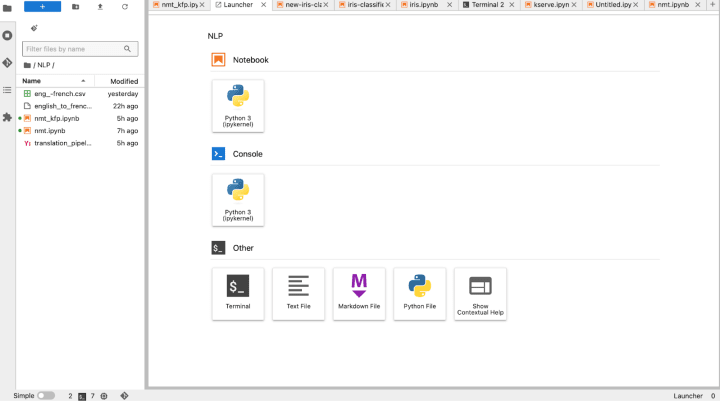Toggle Simple interface mode switch

pos(46,395)
